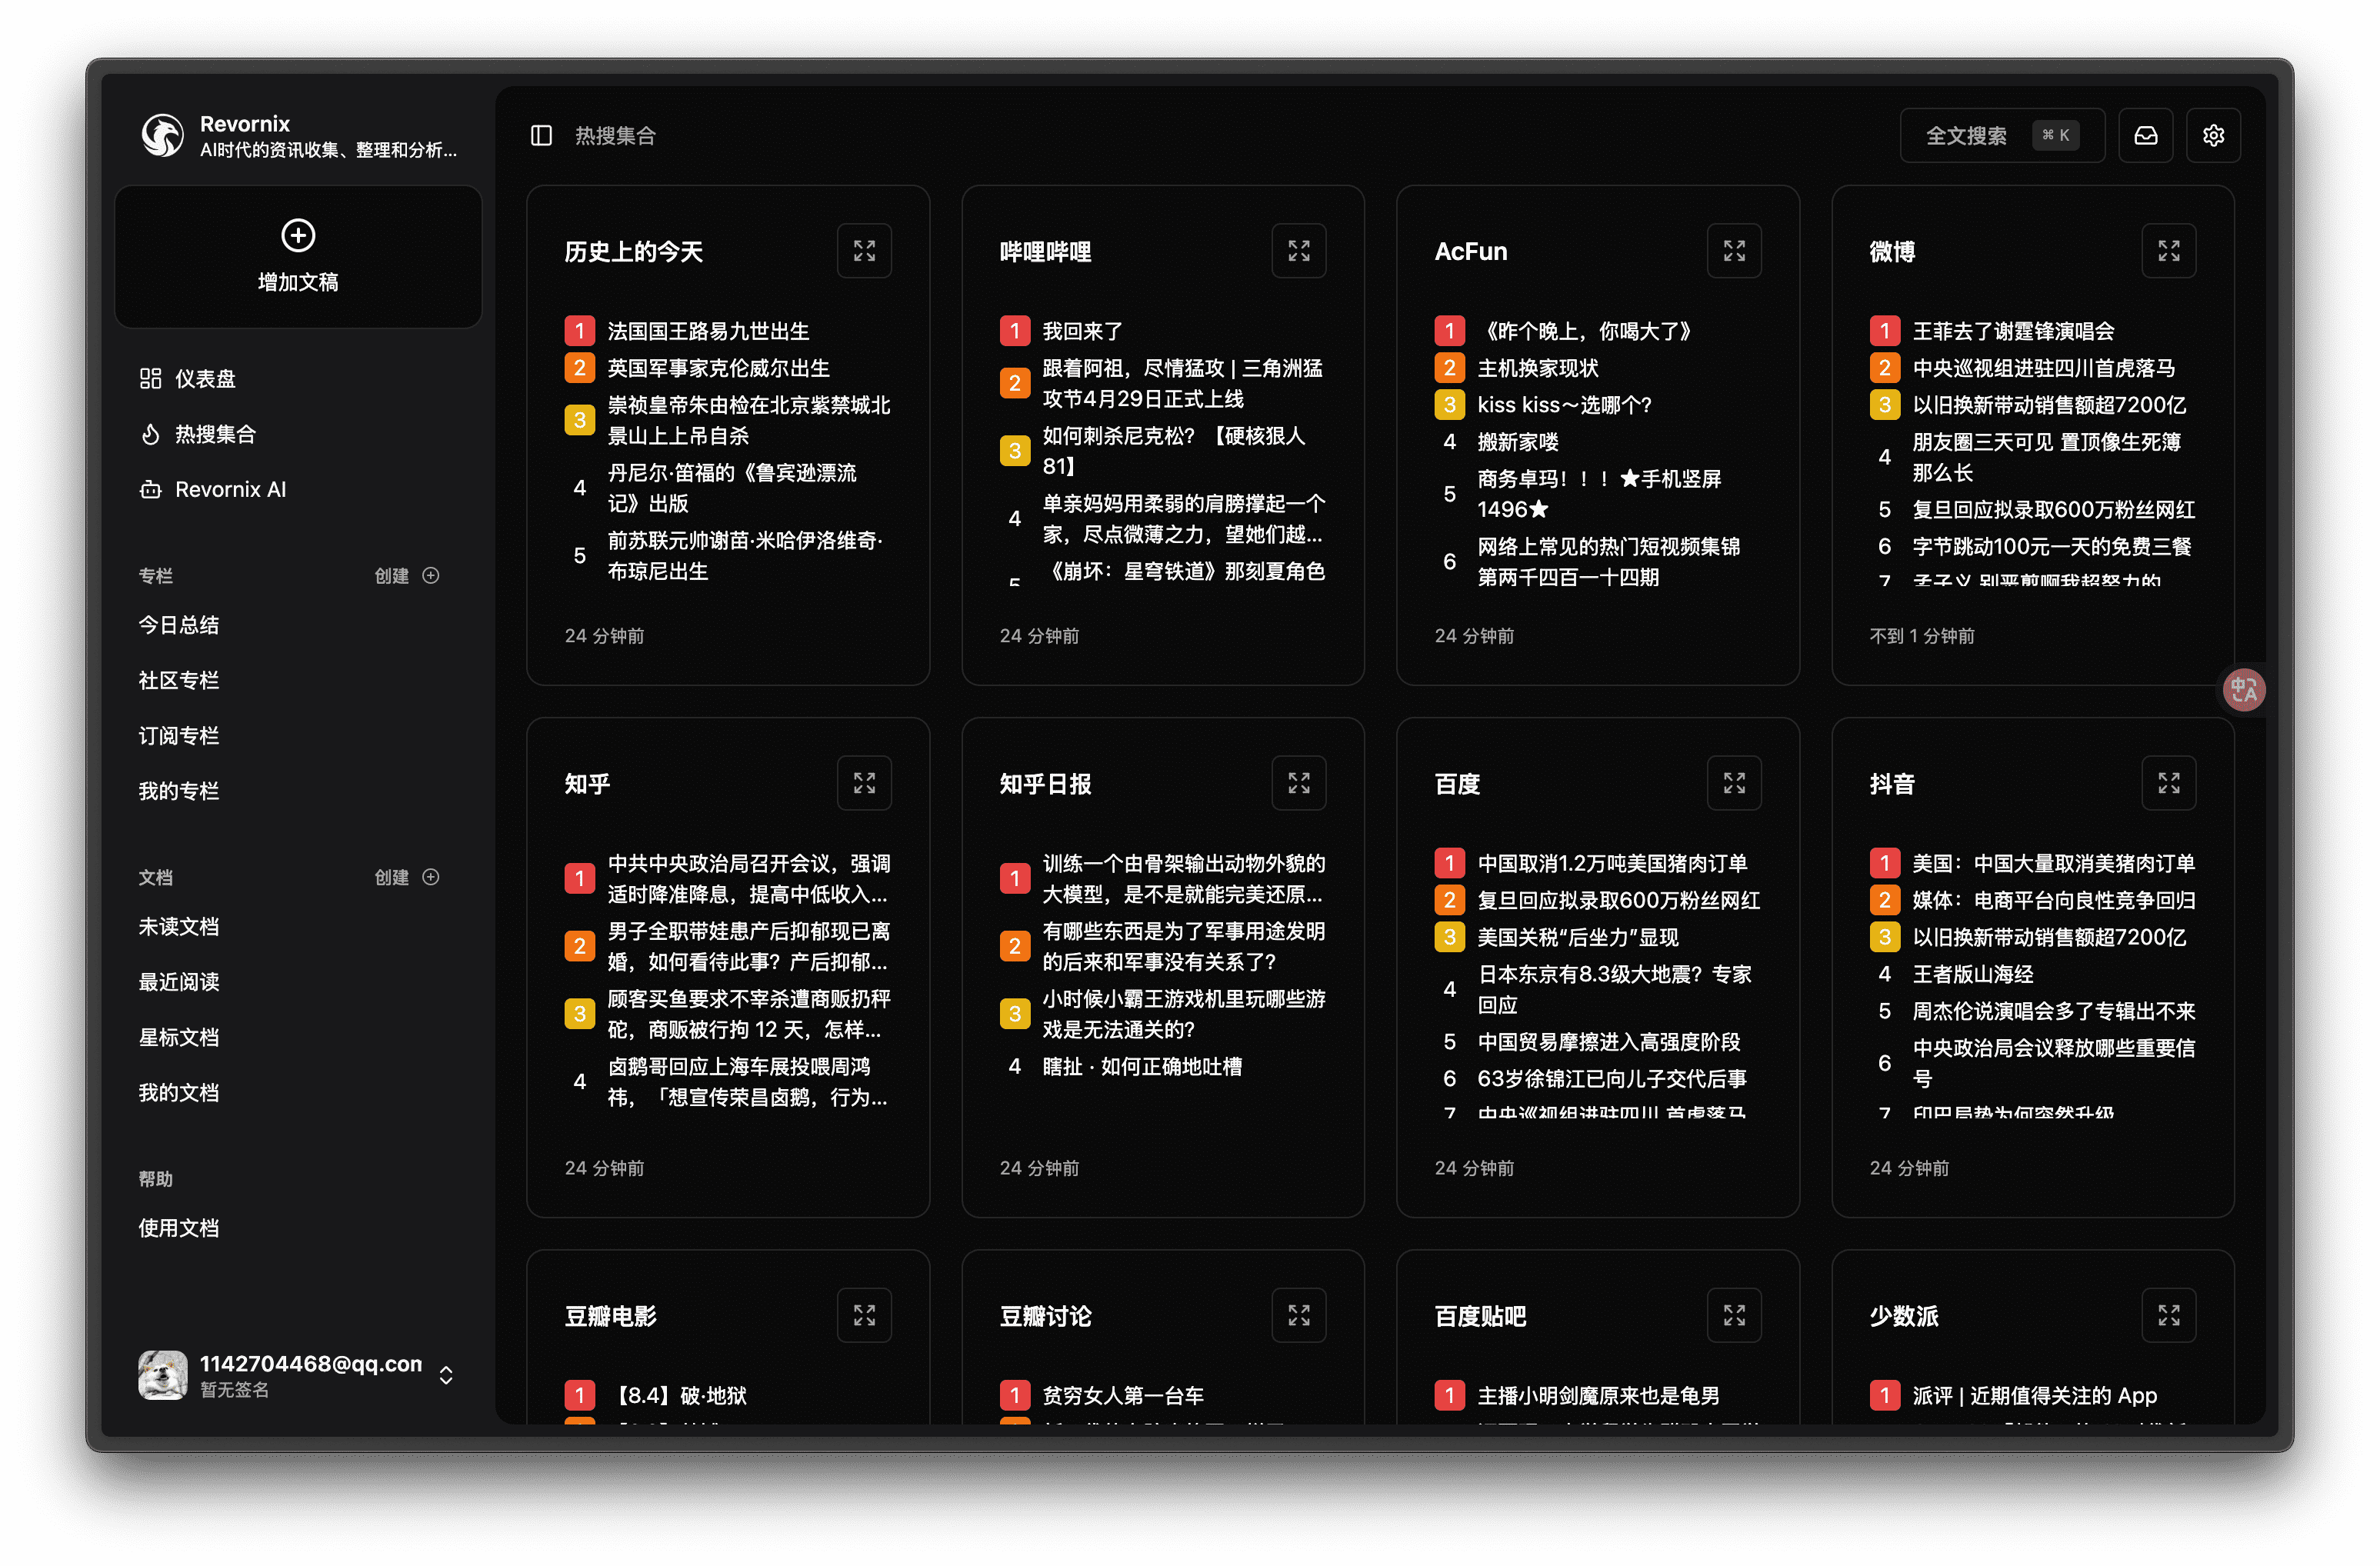Toggle the sidebar panel icon
Viewport: 2380px width, 1566px height.
541,135
